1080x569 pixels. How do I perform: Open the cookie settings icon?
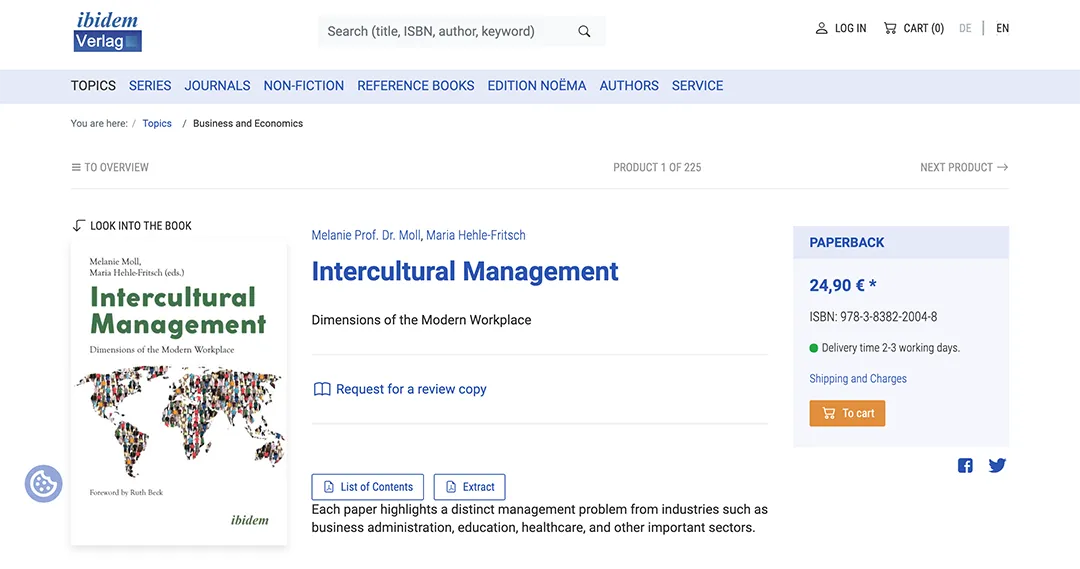point(43,484)
